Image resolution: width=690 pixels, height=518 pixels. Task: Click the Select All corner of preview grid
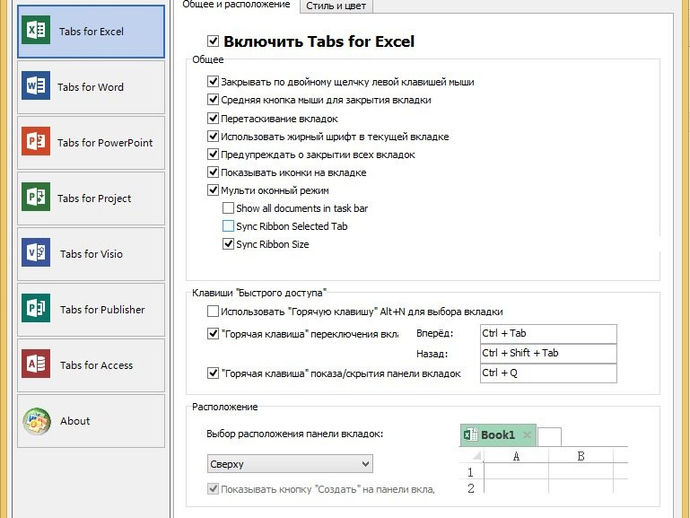476,456
